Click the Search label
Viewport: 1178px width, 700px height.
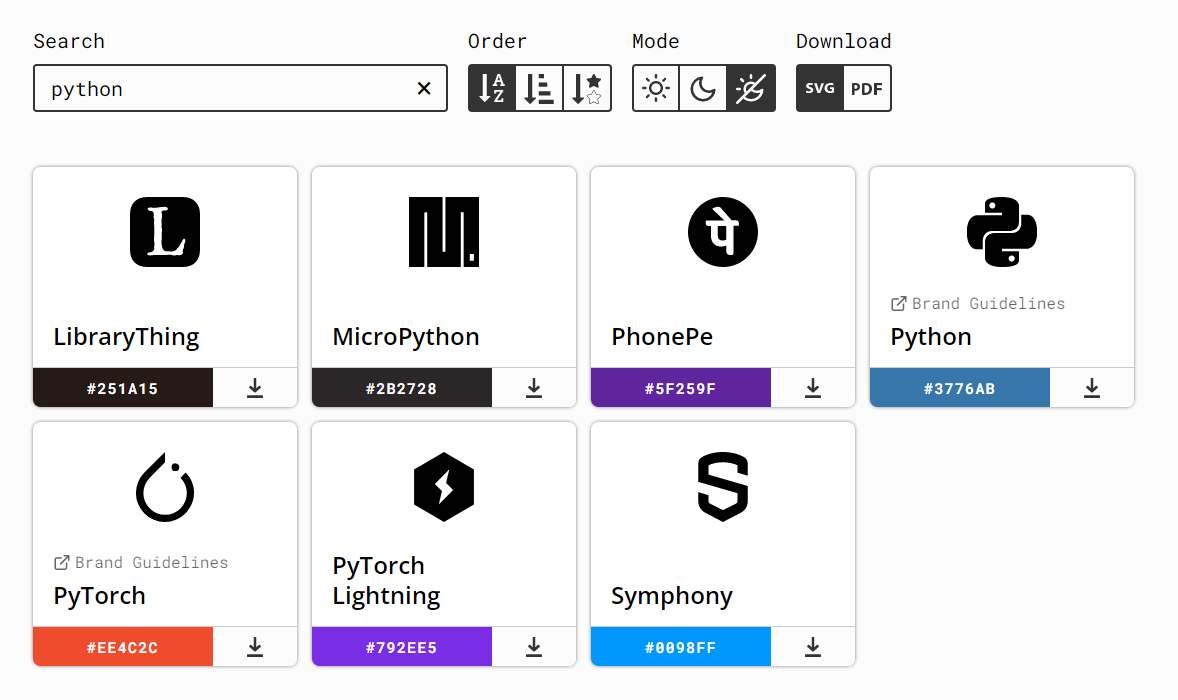coord(69,41)
